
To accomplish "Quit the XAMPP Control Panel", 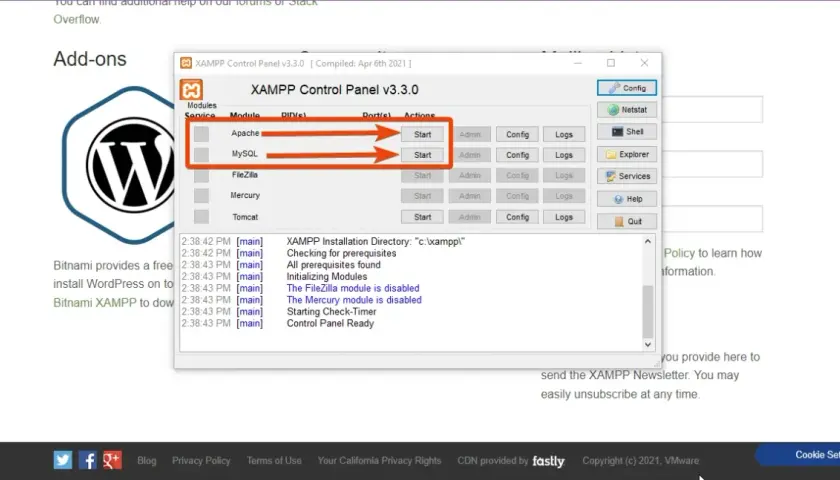I will tap(627, 221).
